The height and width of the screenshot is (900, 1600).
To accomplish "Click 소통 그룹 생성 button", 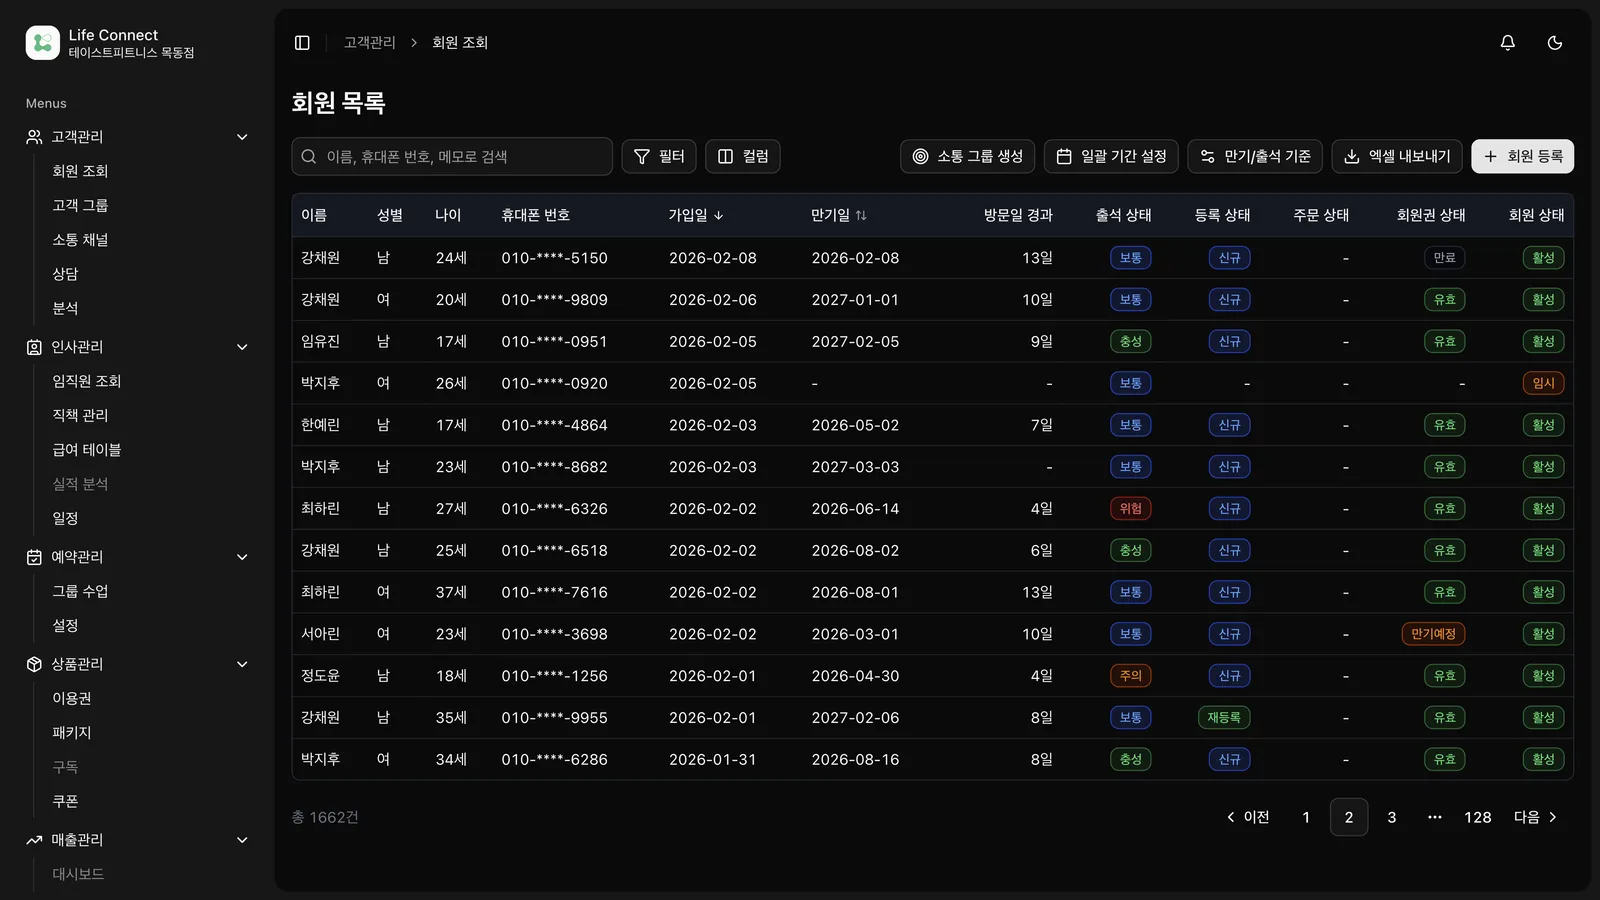I will [967, 157].
